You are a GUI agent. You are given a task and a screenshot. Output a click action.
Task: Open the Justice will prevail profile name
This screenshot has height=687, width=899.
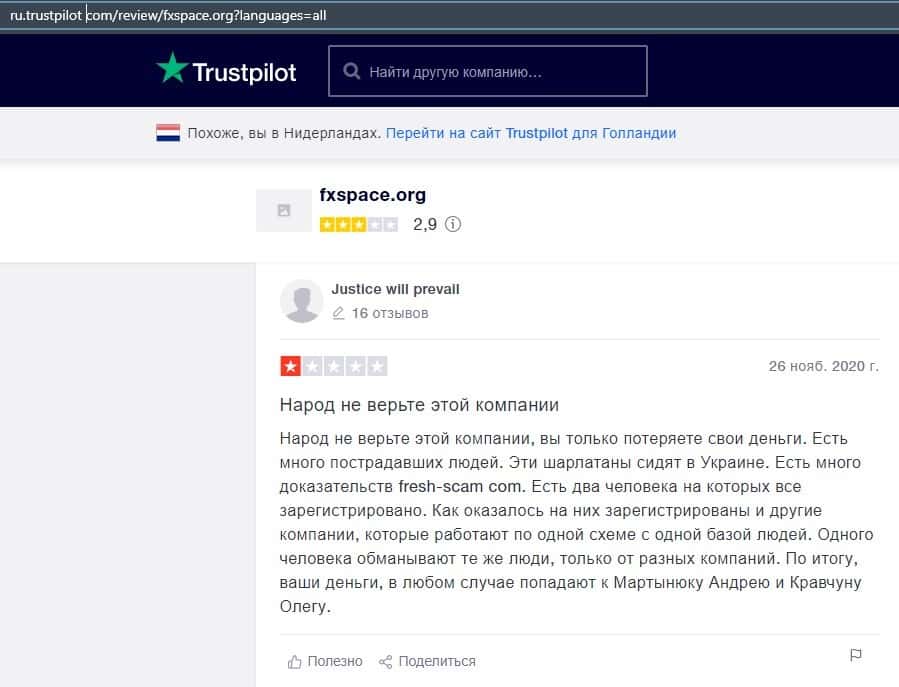[x=395, y=289]
